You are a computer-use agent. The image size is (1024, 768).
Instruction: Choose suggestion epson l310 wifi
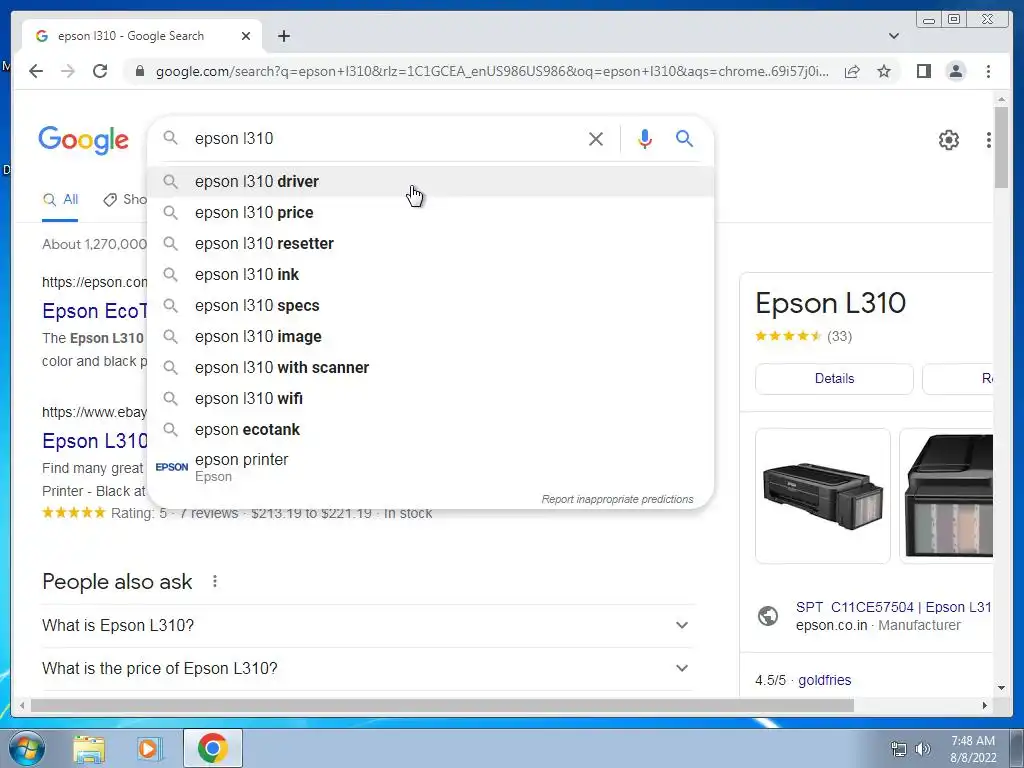coord(431,399)
